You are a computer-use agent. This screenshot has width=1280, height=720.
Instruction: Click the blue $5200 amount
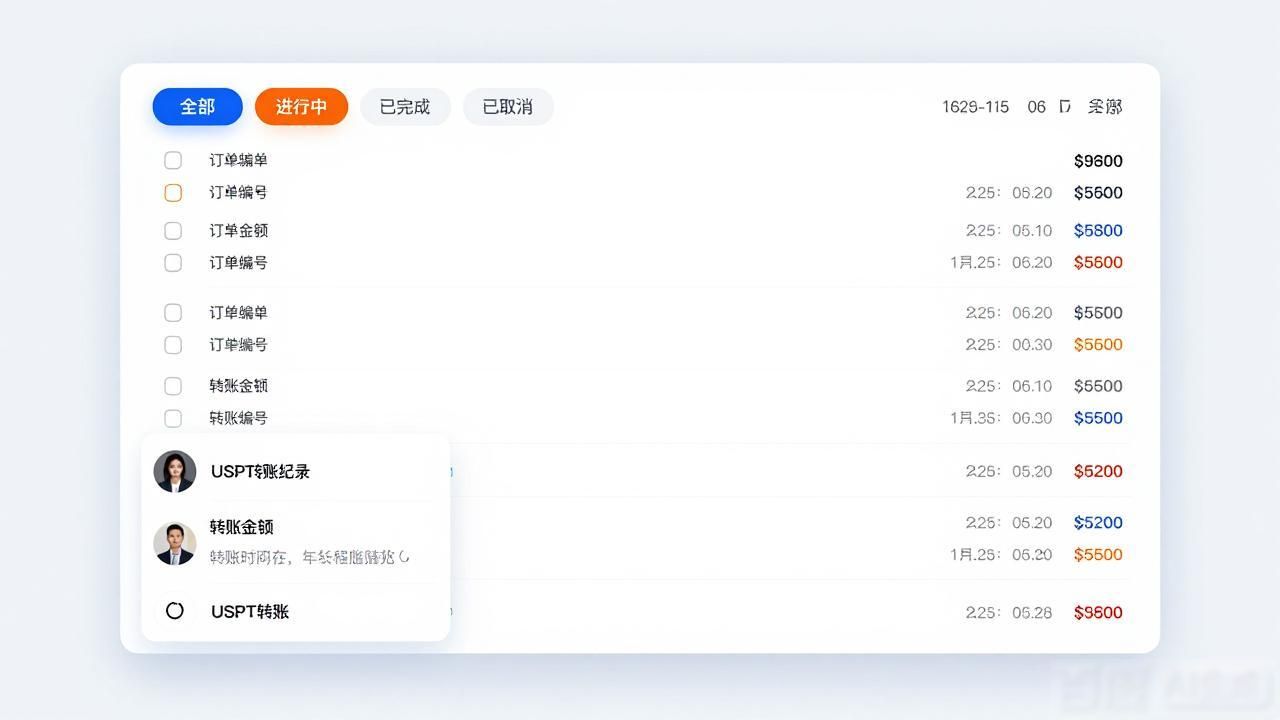(x=1098, y=523)
